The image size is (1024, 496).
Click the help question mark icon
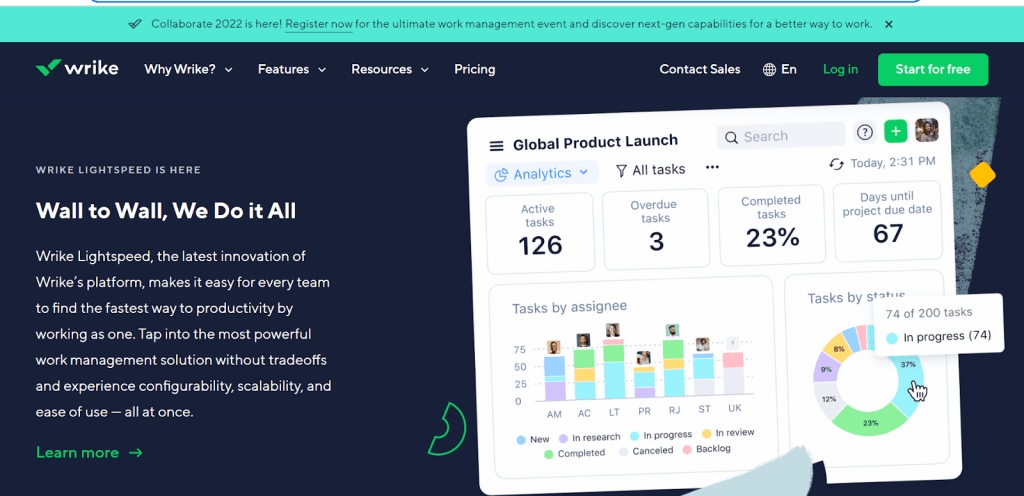[865, 132]
